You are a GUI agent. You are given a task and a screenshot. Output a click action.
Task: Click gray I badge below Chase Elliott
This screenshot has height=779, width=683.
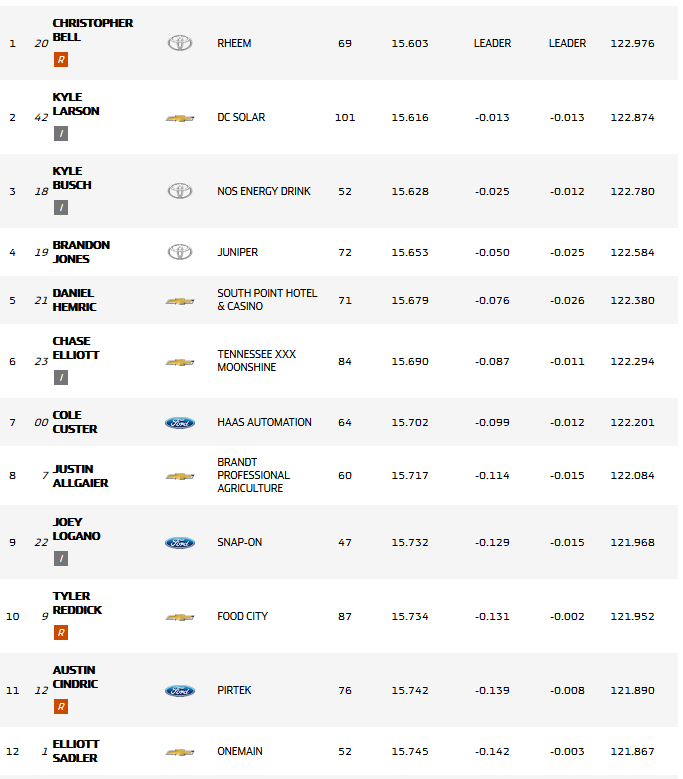click(x=61, y=377)
